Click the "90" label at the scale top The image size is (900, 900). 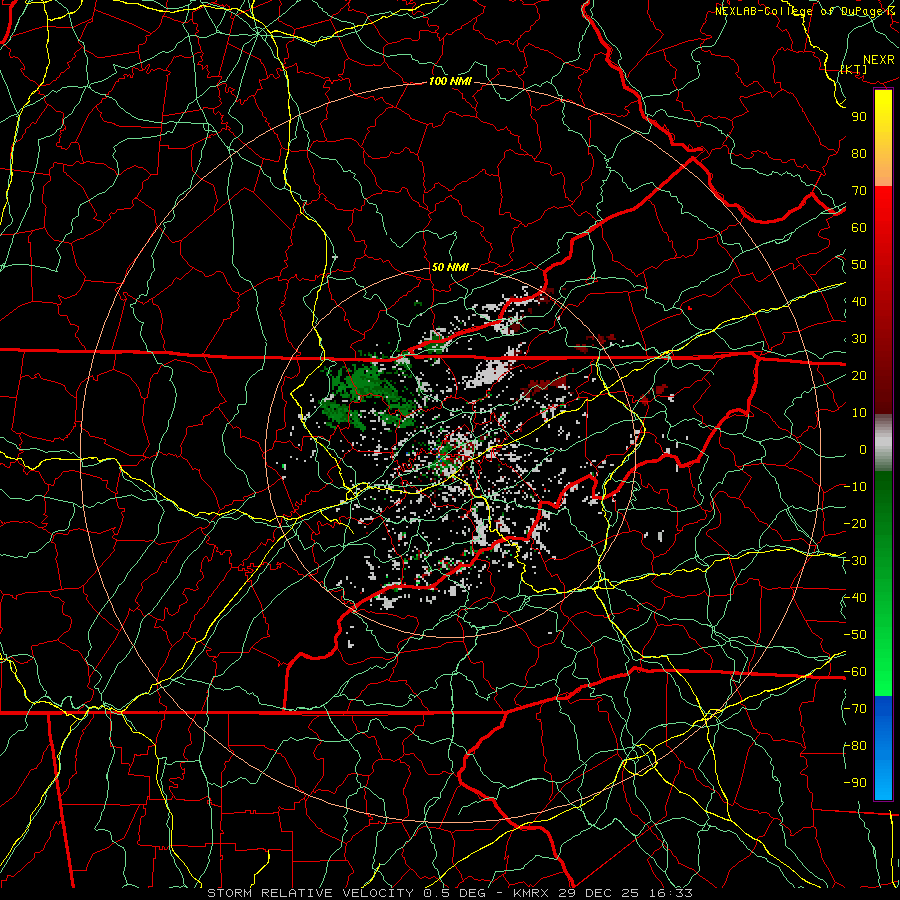coord(859,117)
